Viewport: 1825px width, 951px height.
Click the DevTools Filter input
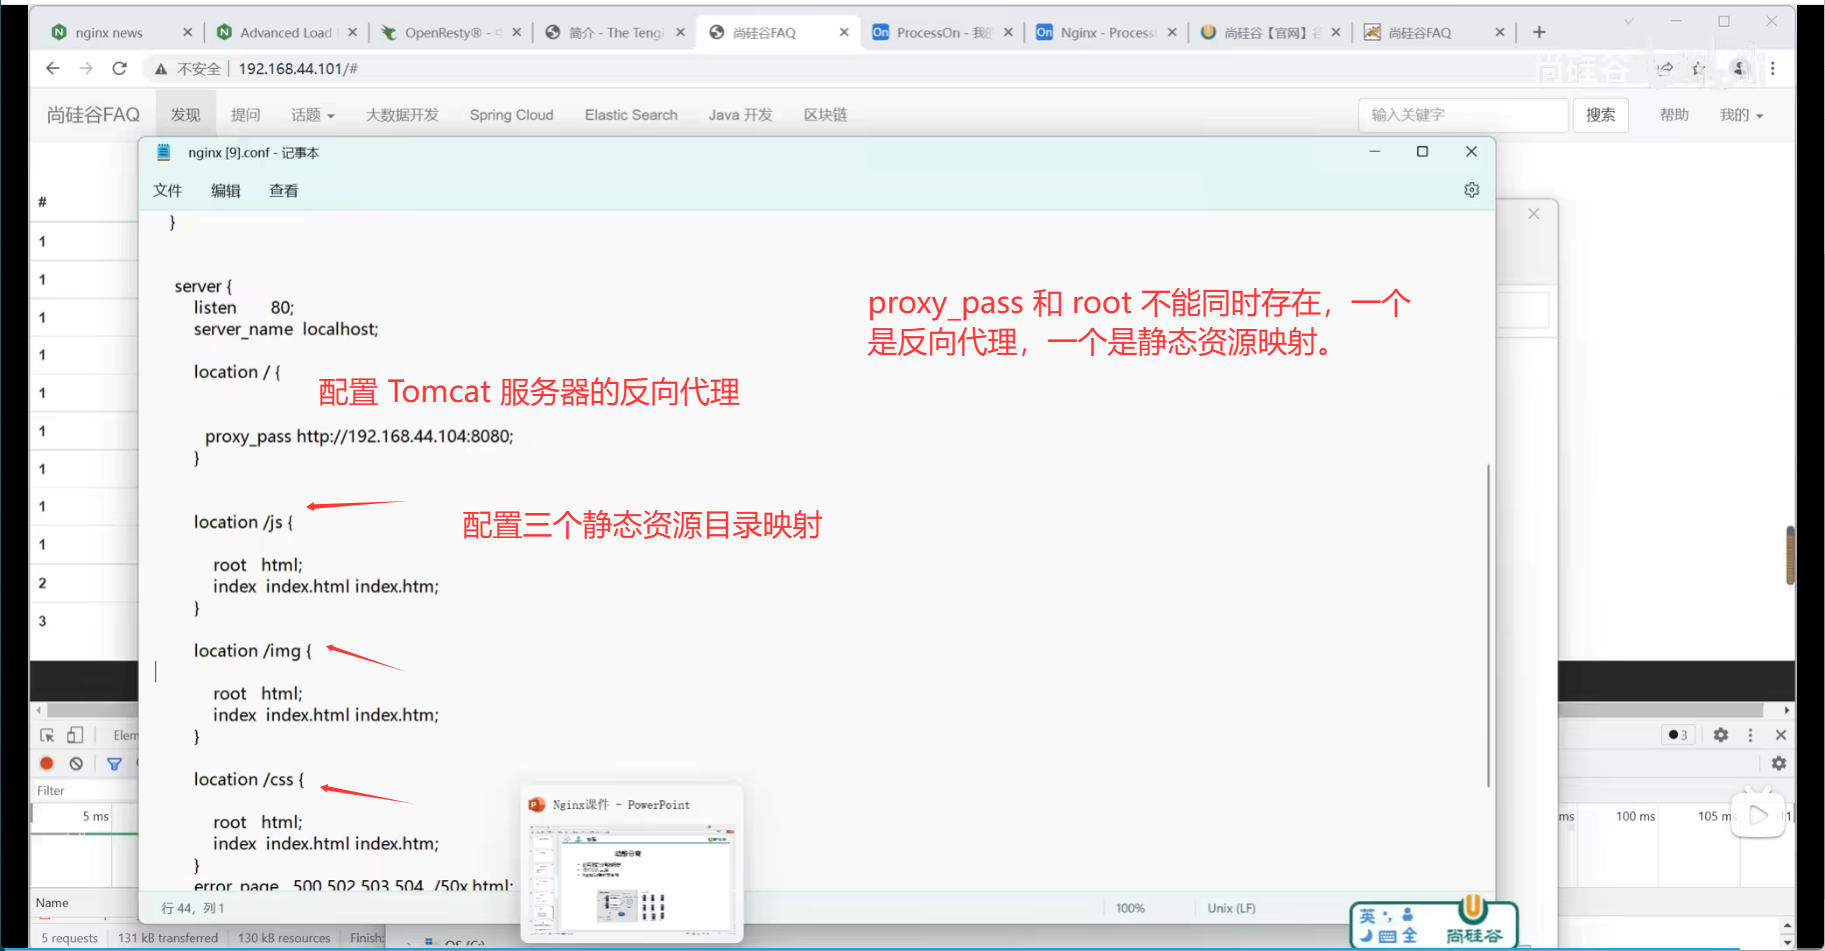tap(84, 791)
